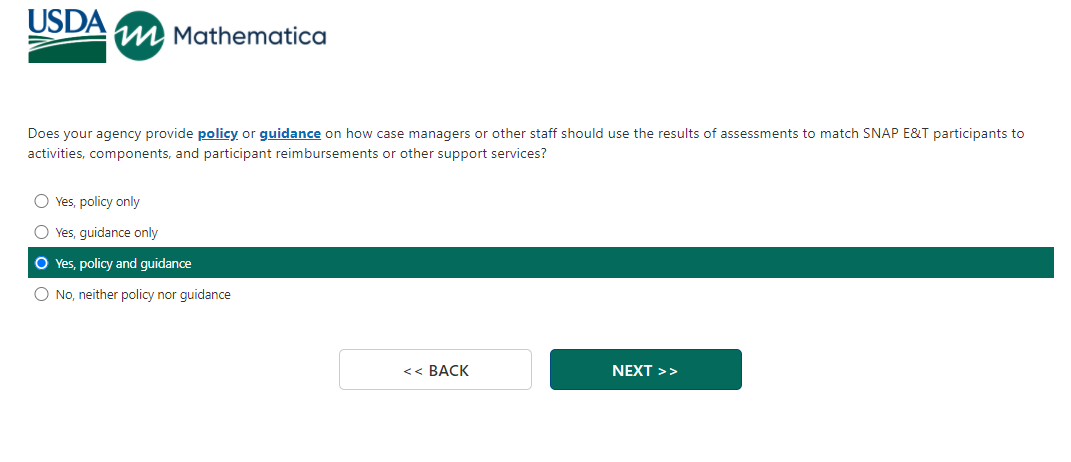Click "No, neither policy nor guidance" label text
Image resolution: width=1071 pixels, height=462 pixels.
[143, 294]
